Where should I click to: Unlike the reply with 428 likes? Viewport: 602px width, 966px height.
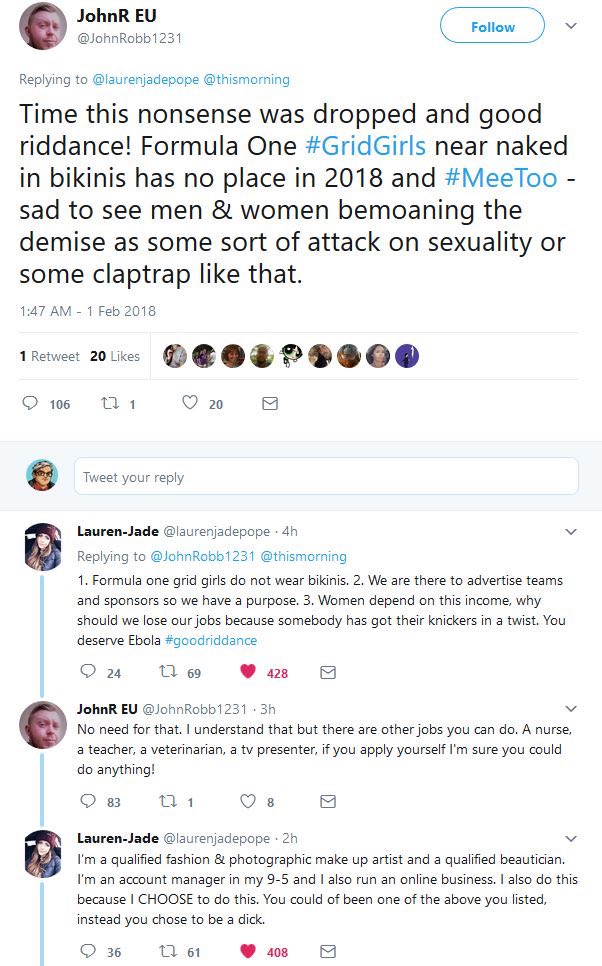coord(248,673)
